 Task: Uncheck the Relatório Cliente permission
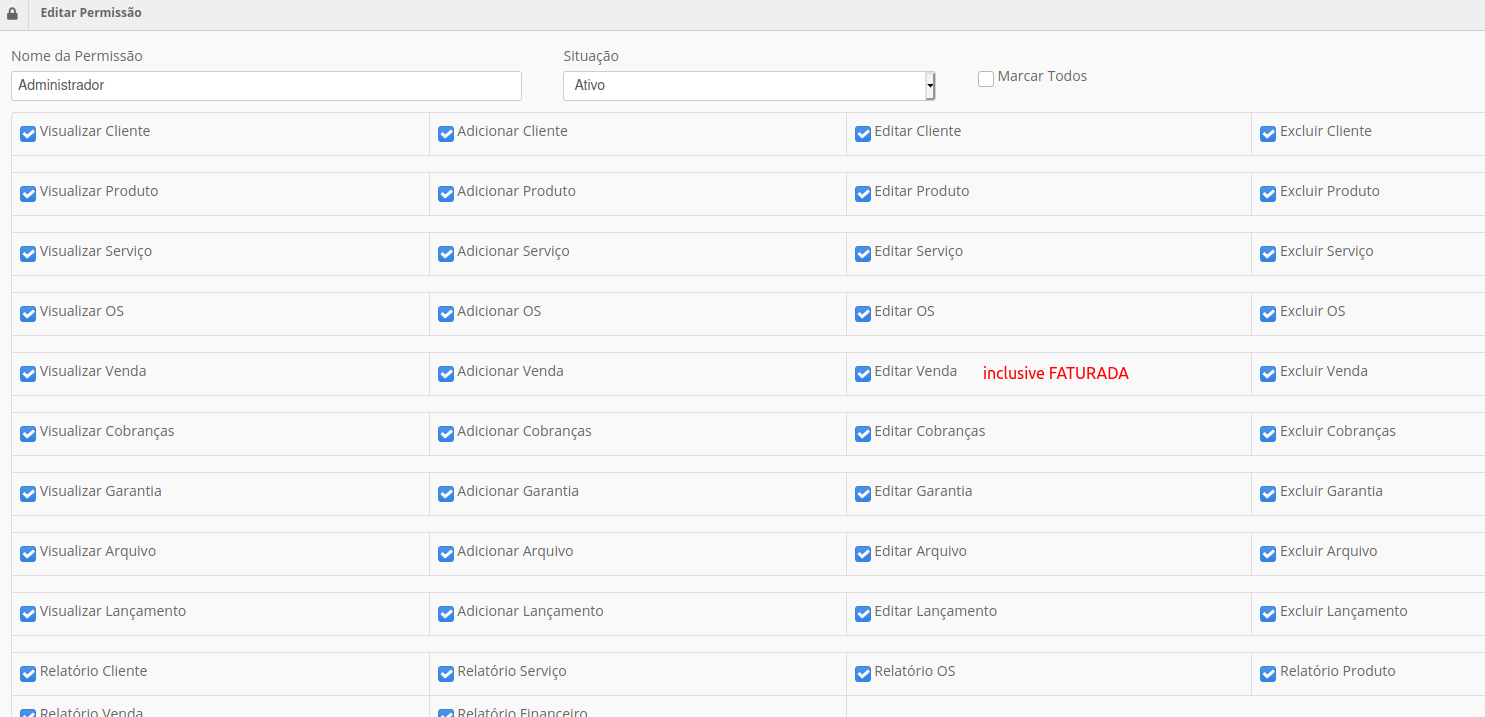[x=27, y=673]
